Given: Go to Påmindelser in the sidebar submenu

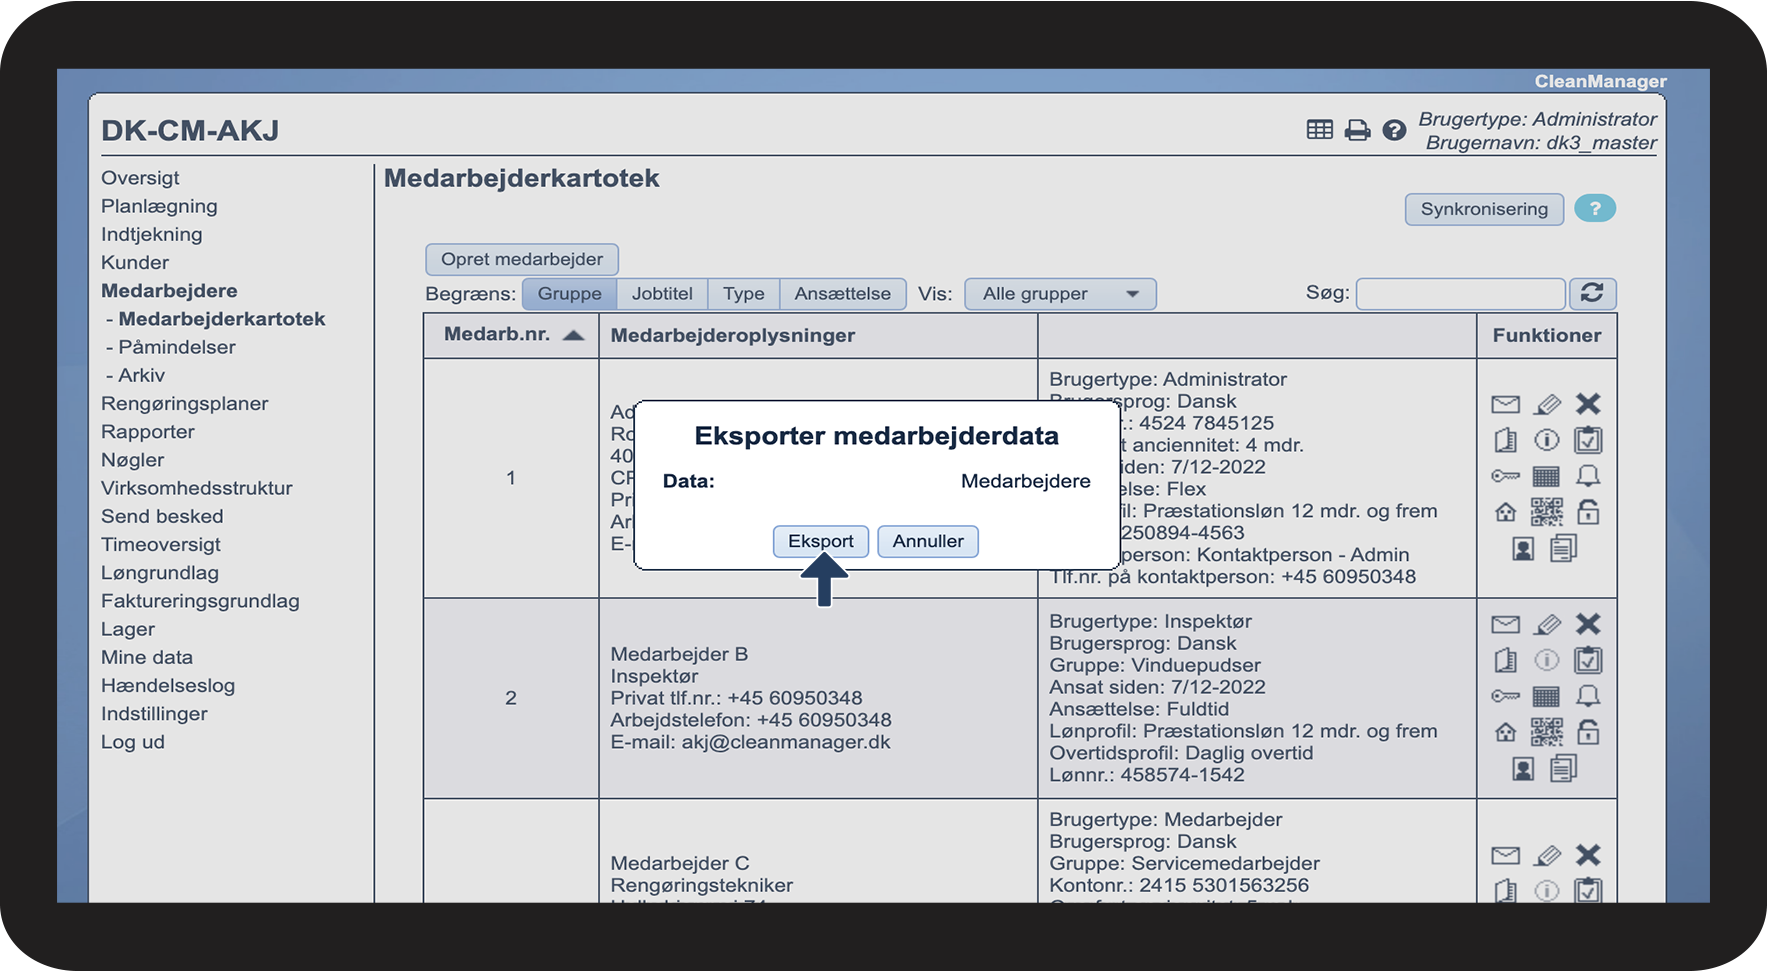Looking at the screenshot, I should [176, 347].
